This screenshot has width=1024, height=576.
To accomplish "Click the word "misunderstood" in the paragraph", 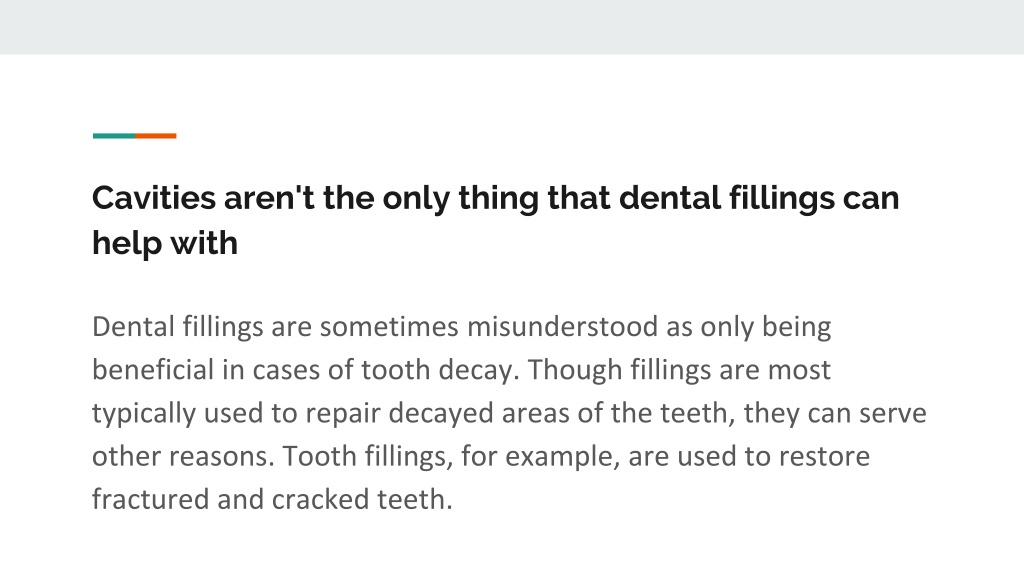I will (x=562, y=327).
